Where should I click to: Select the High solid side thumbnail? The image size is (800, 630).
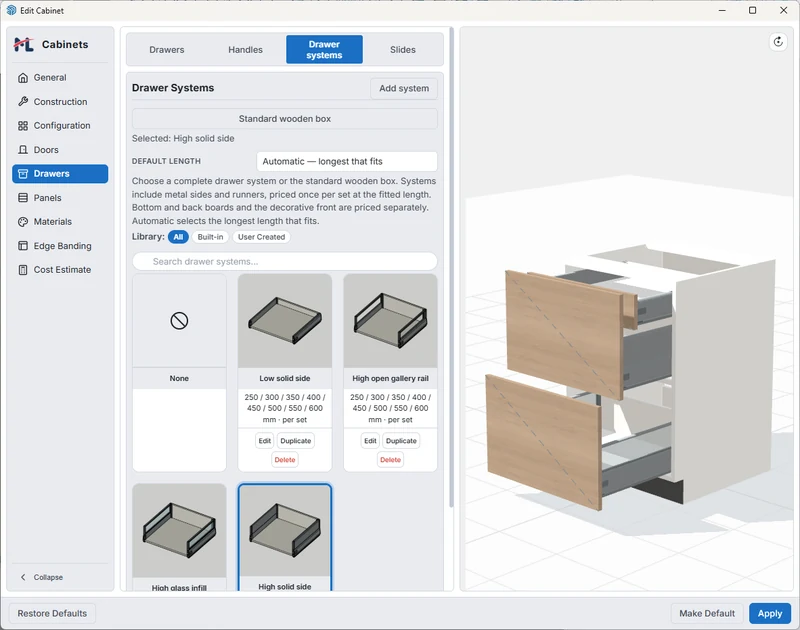tap(285, 530)
